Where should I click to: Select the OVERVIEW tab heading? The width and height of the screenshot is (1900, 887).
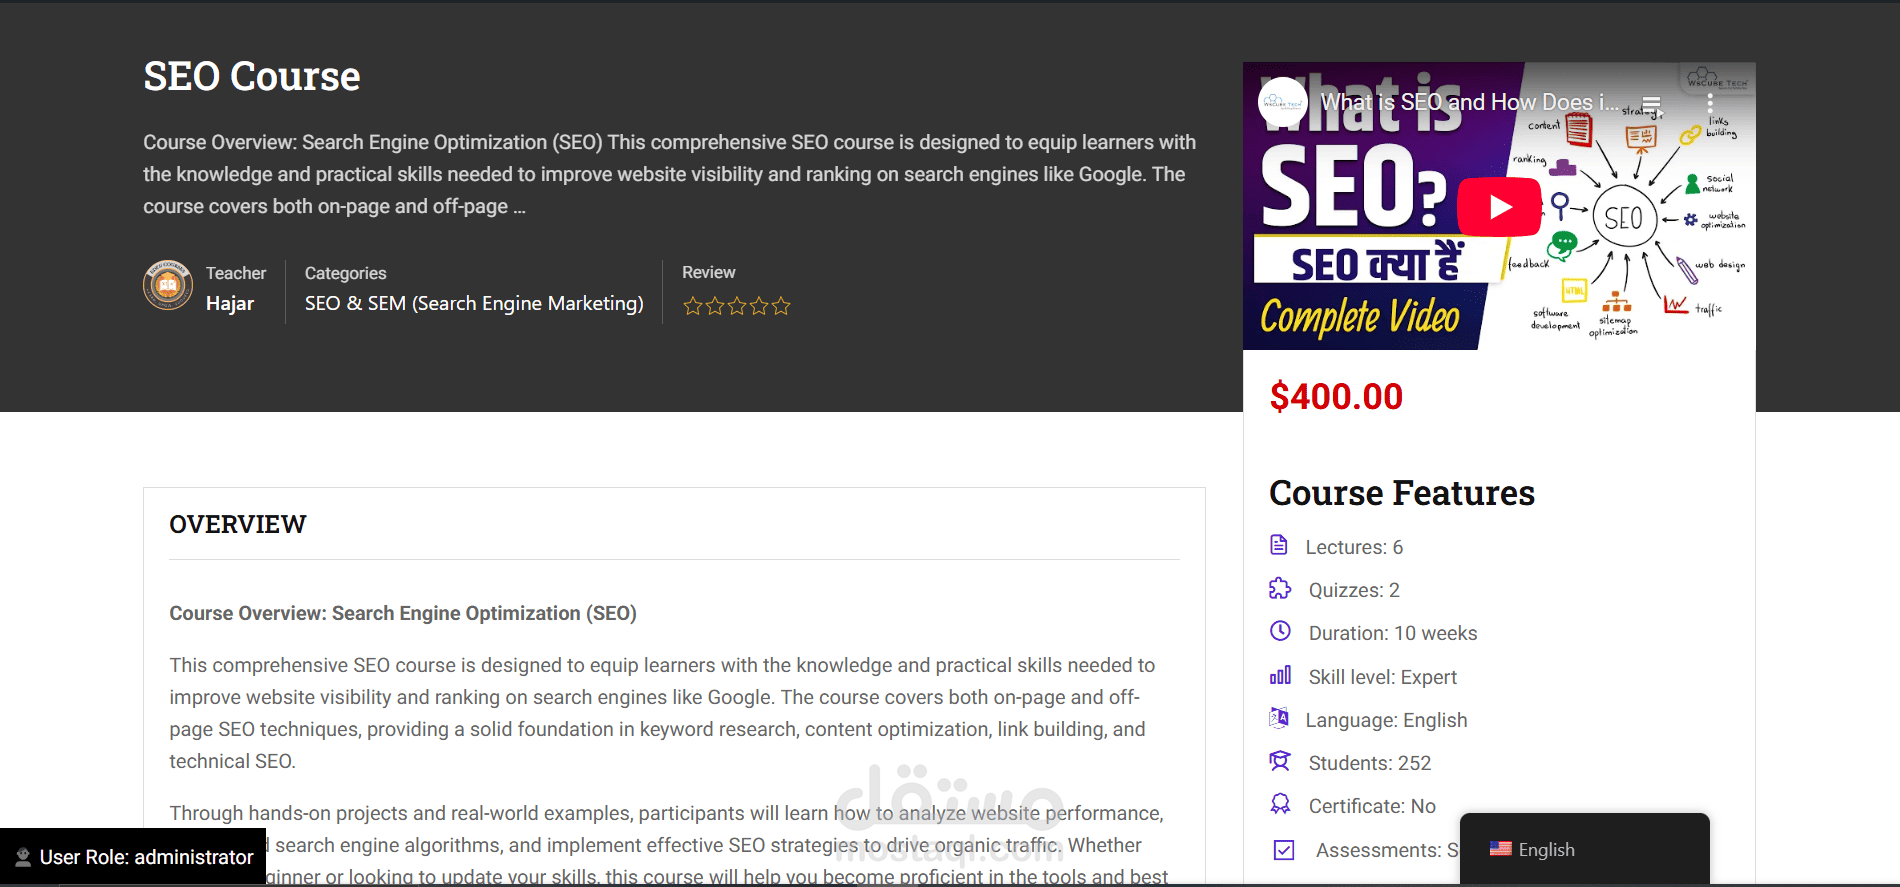(238, 524)
